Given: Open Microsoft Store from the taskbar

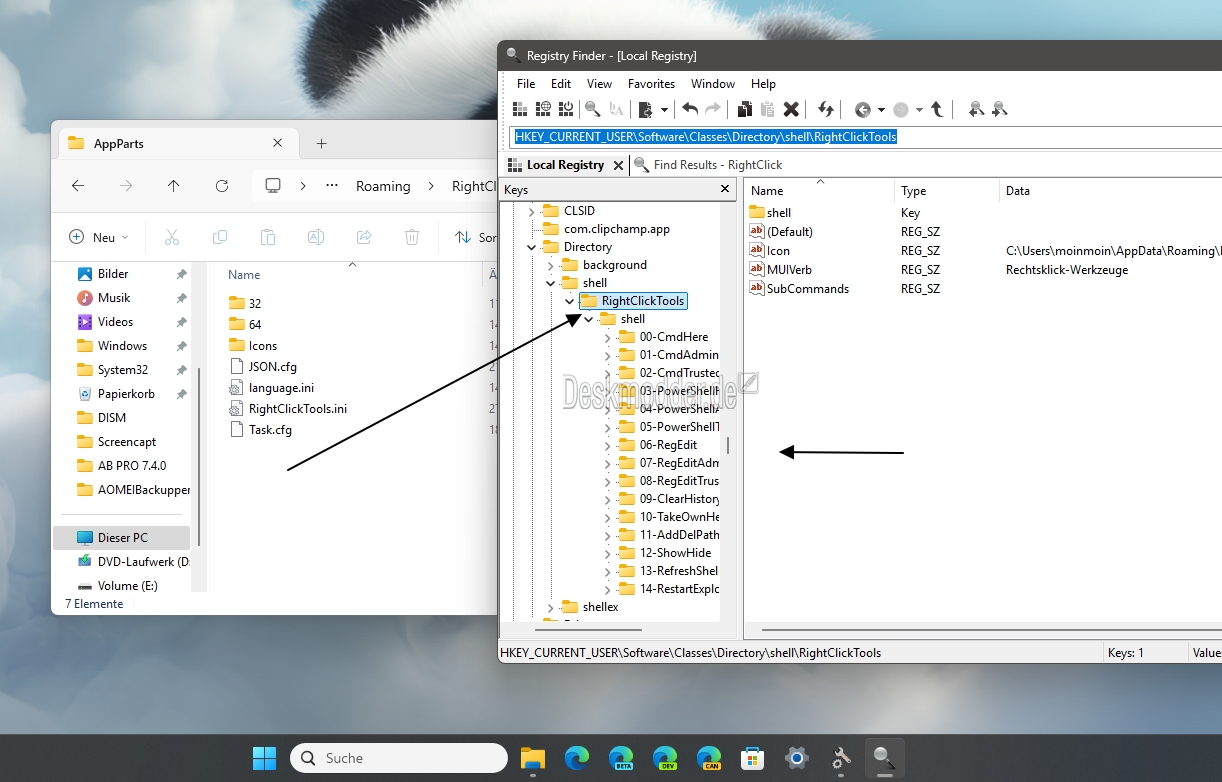Looking at the screenshot, I should click(752, 758).
